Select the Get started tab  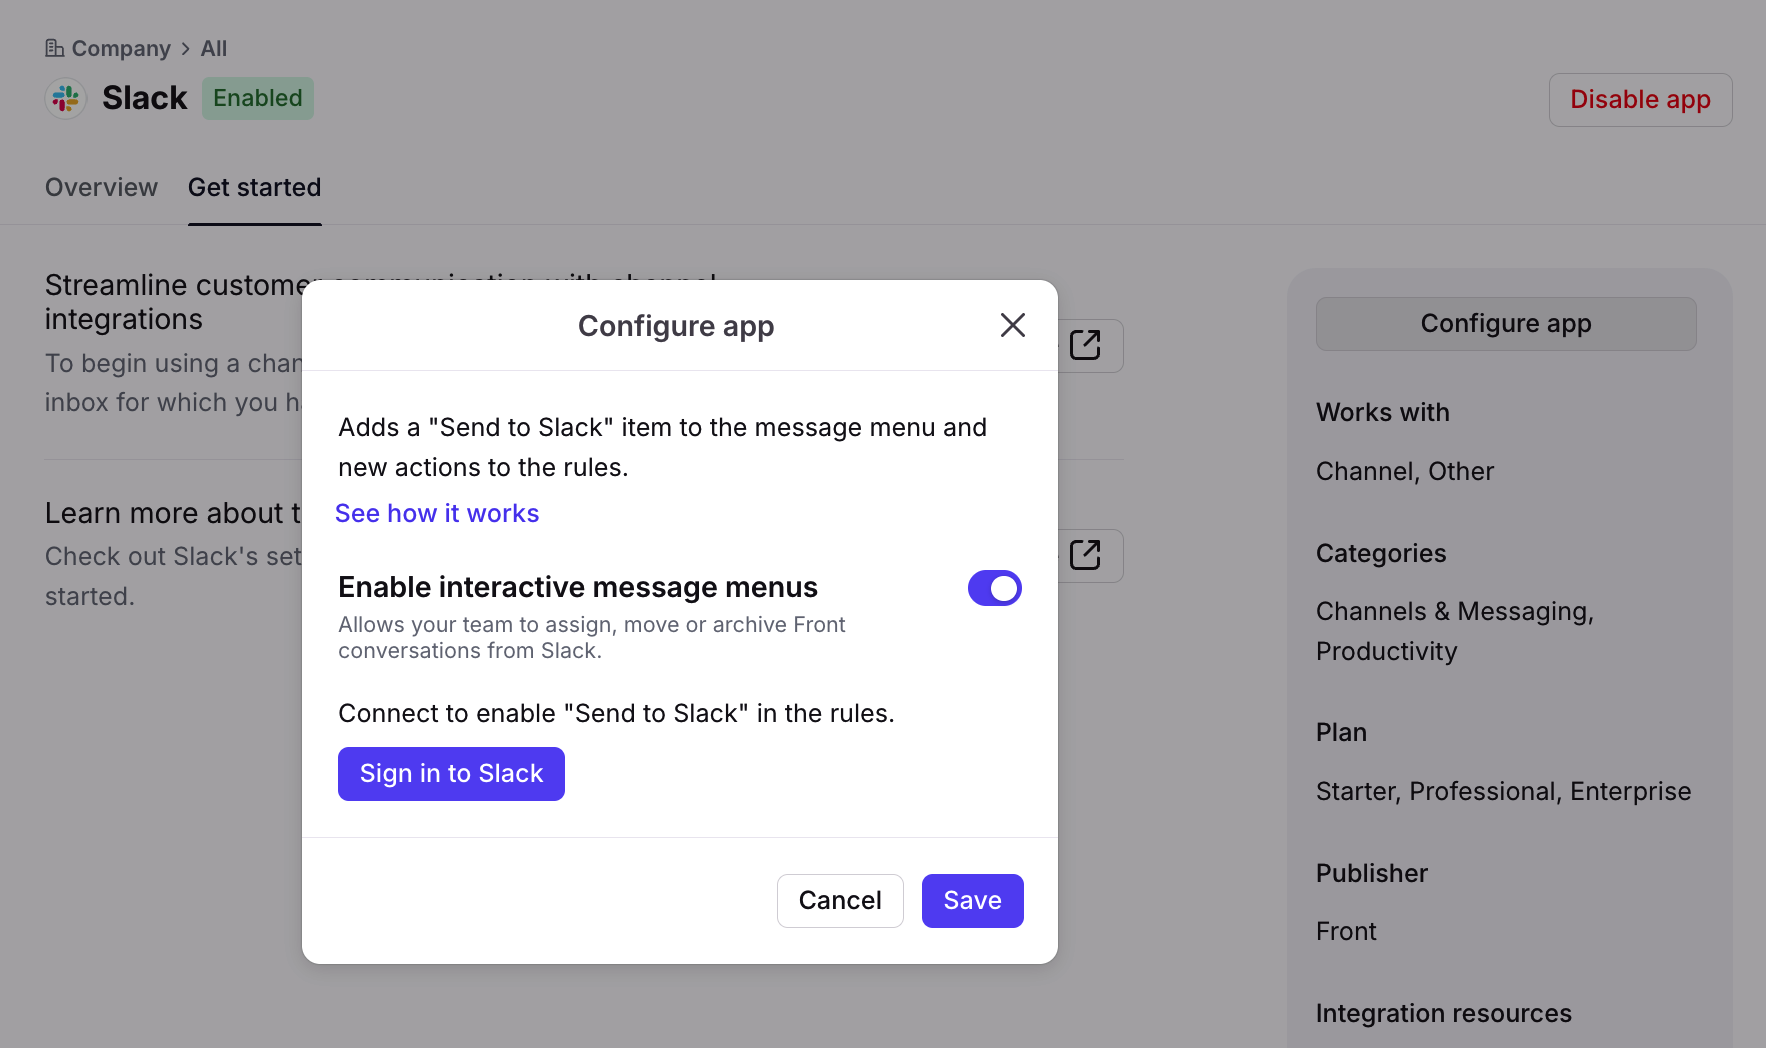pyautogui.click(x=254, y=187)
